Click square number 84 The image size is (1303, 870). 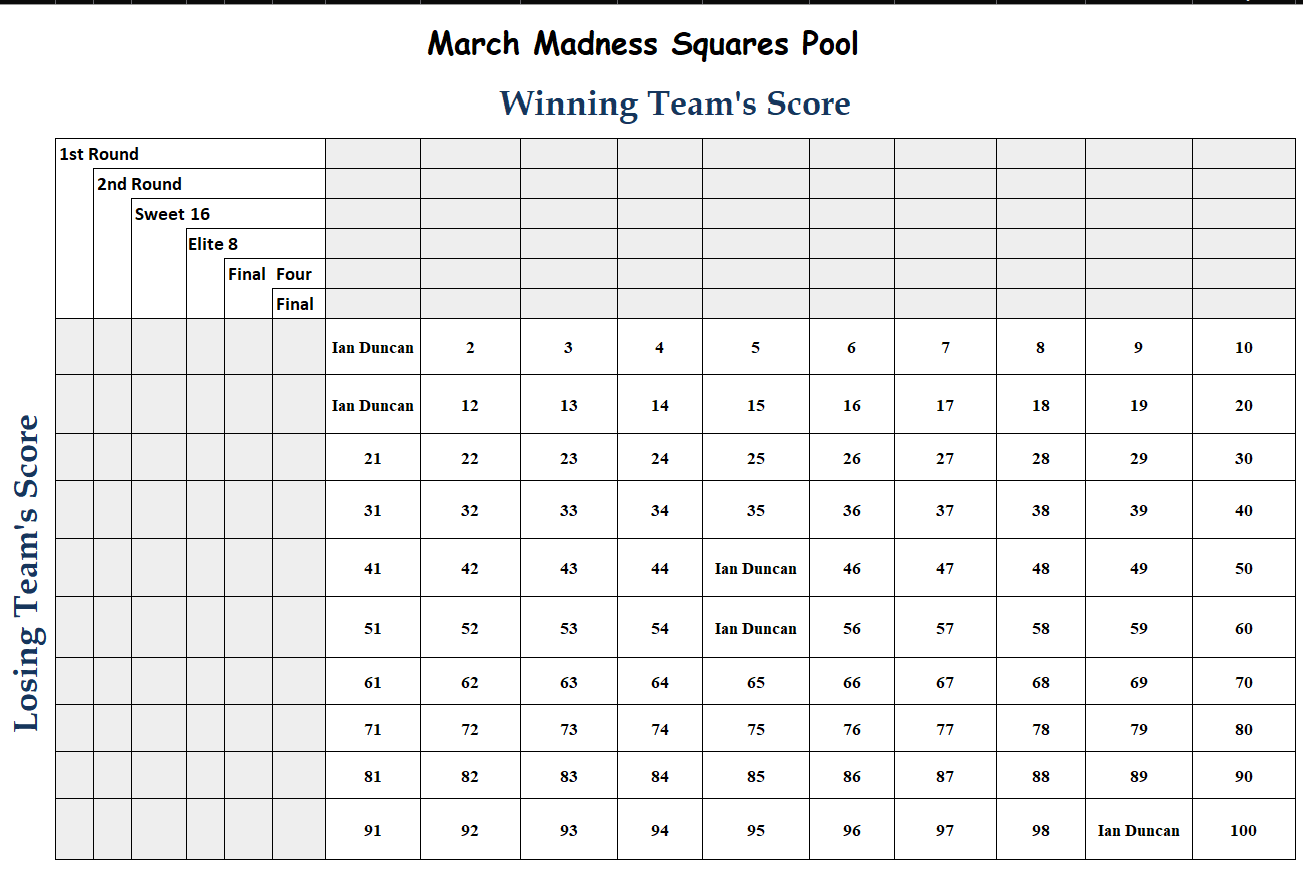pos(659,777)
